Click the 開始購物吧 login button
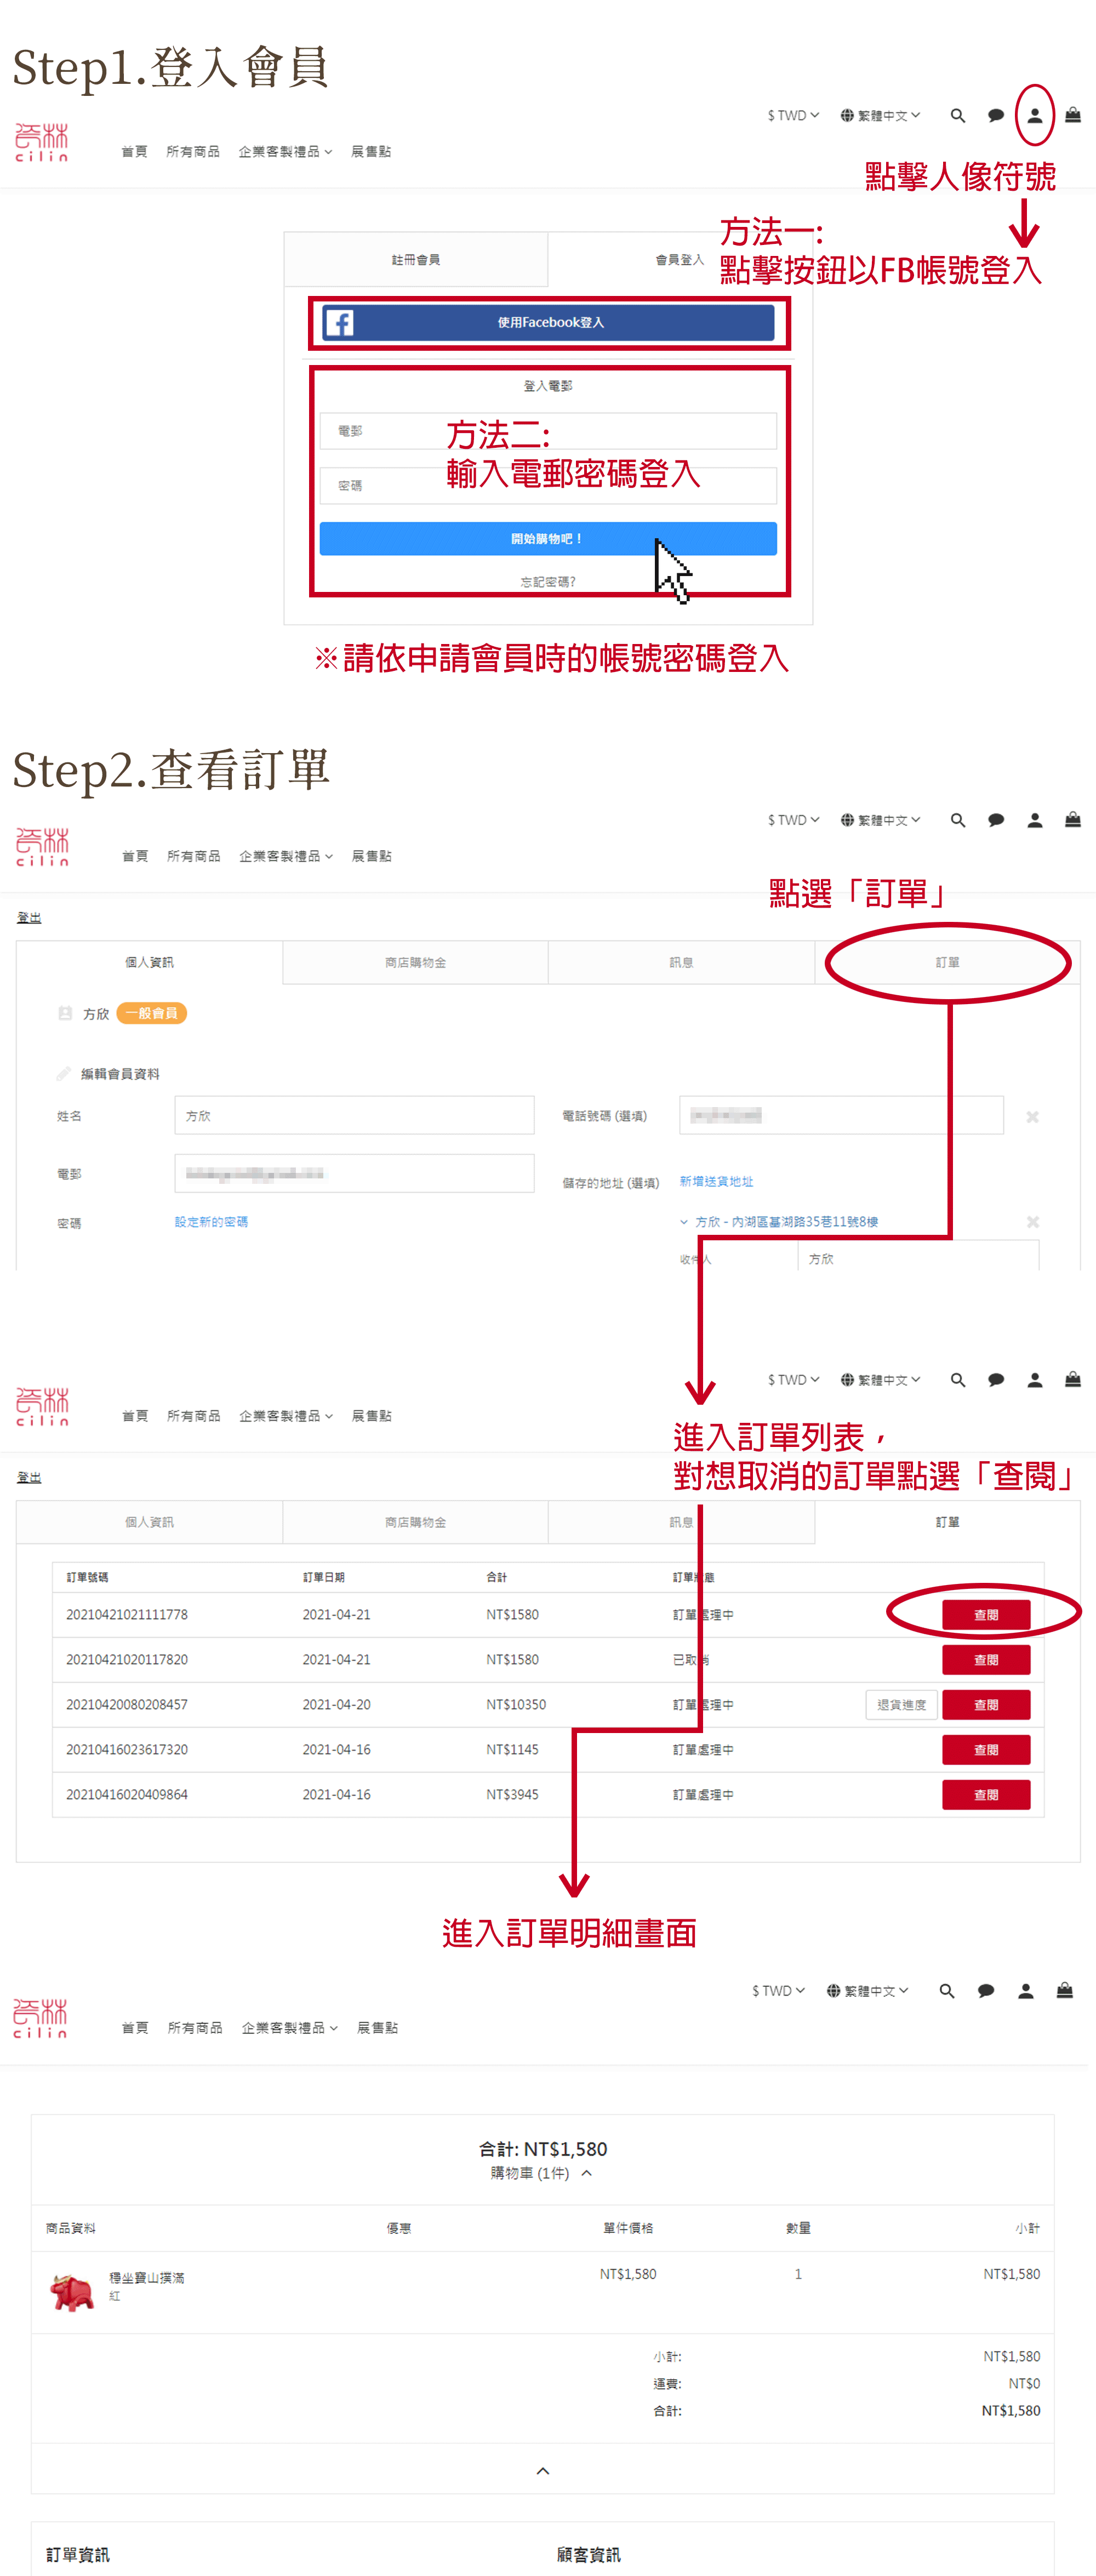This screenshot has height=2576, width=1096. click(547, 539)
